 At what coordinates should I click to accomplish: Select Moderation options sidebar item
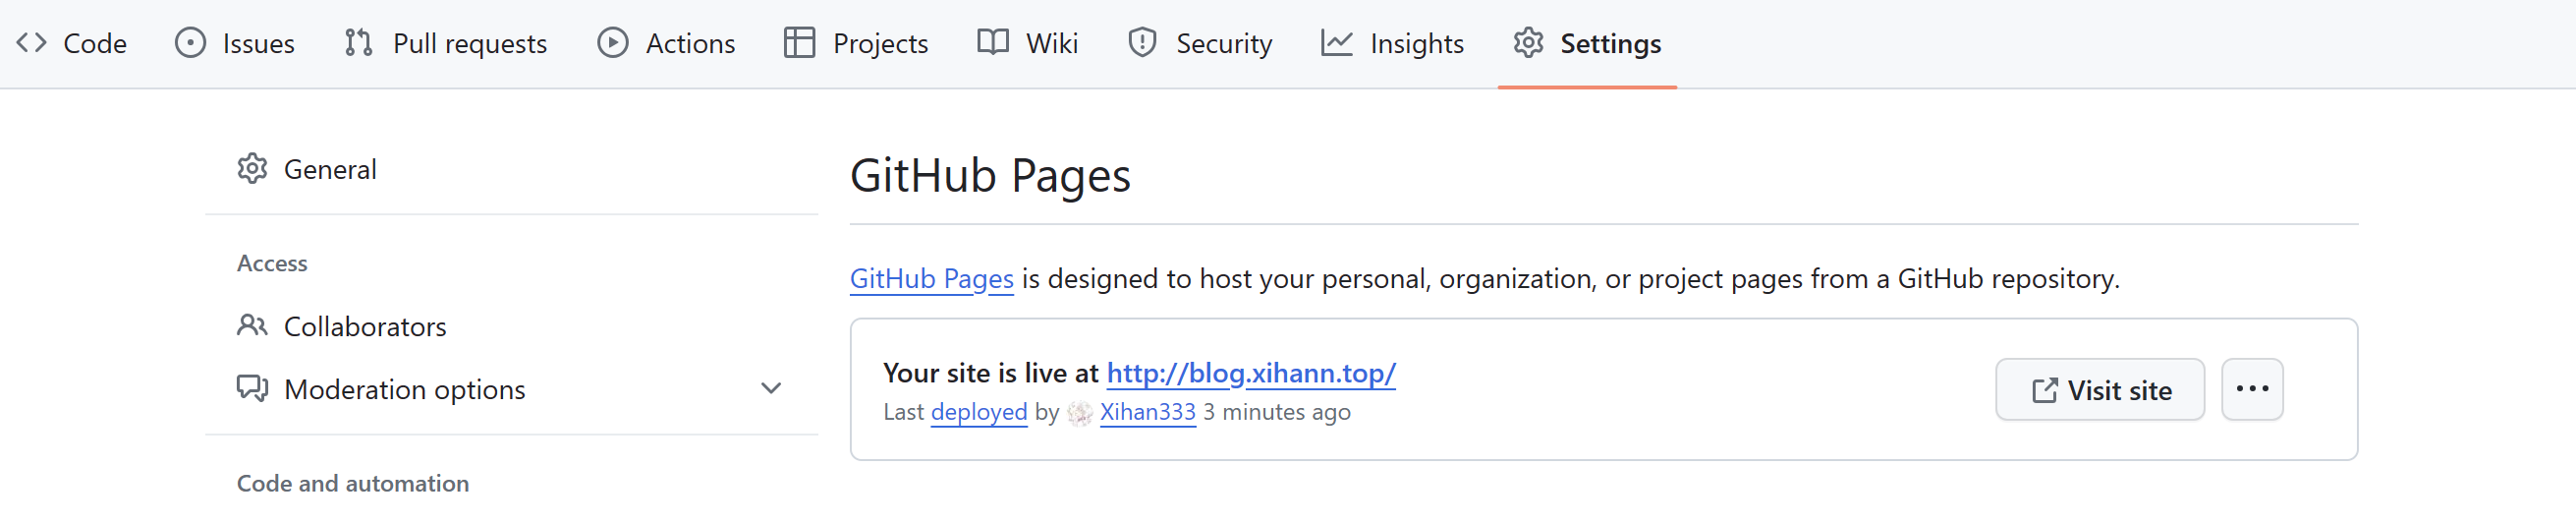point(511,389)
